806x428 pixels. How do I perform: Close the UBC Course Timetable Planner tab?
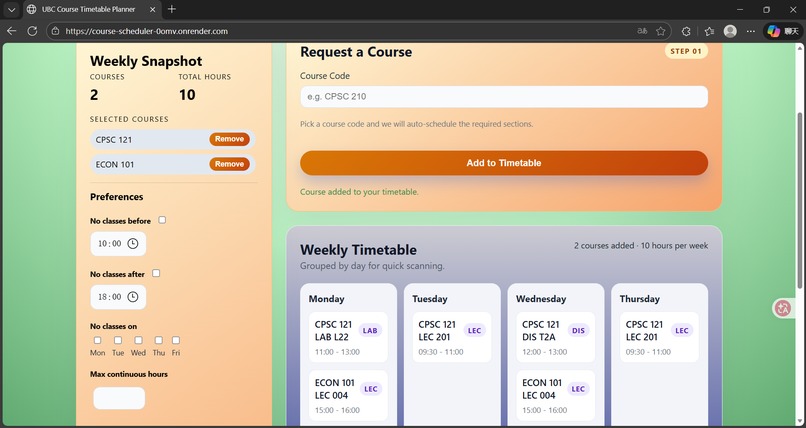(153, 9)
